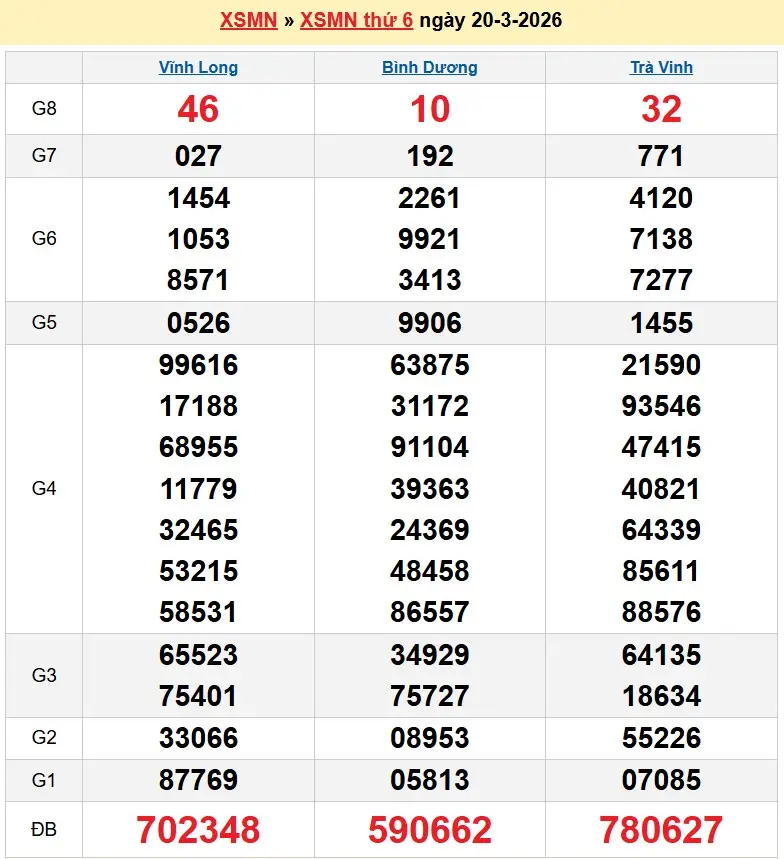Open the Vĩnh Long province link
Viewport: 784px width, 859px height.
pos(198,68)
